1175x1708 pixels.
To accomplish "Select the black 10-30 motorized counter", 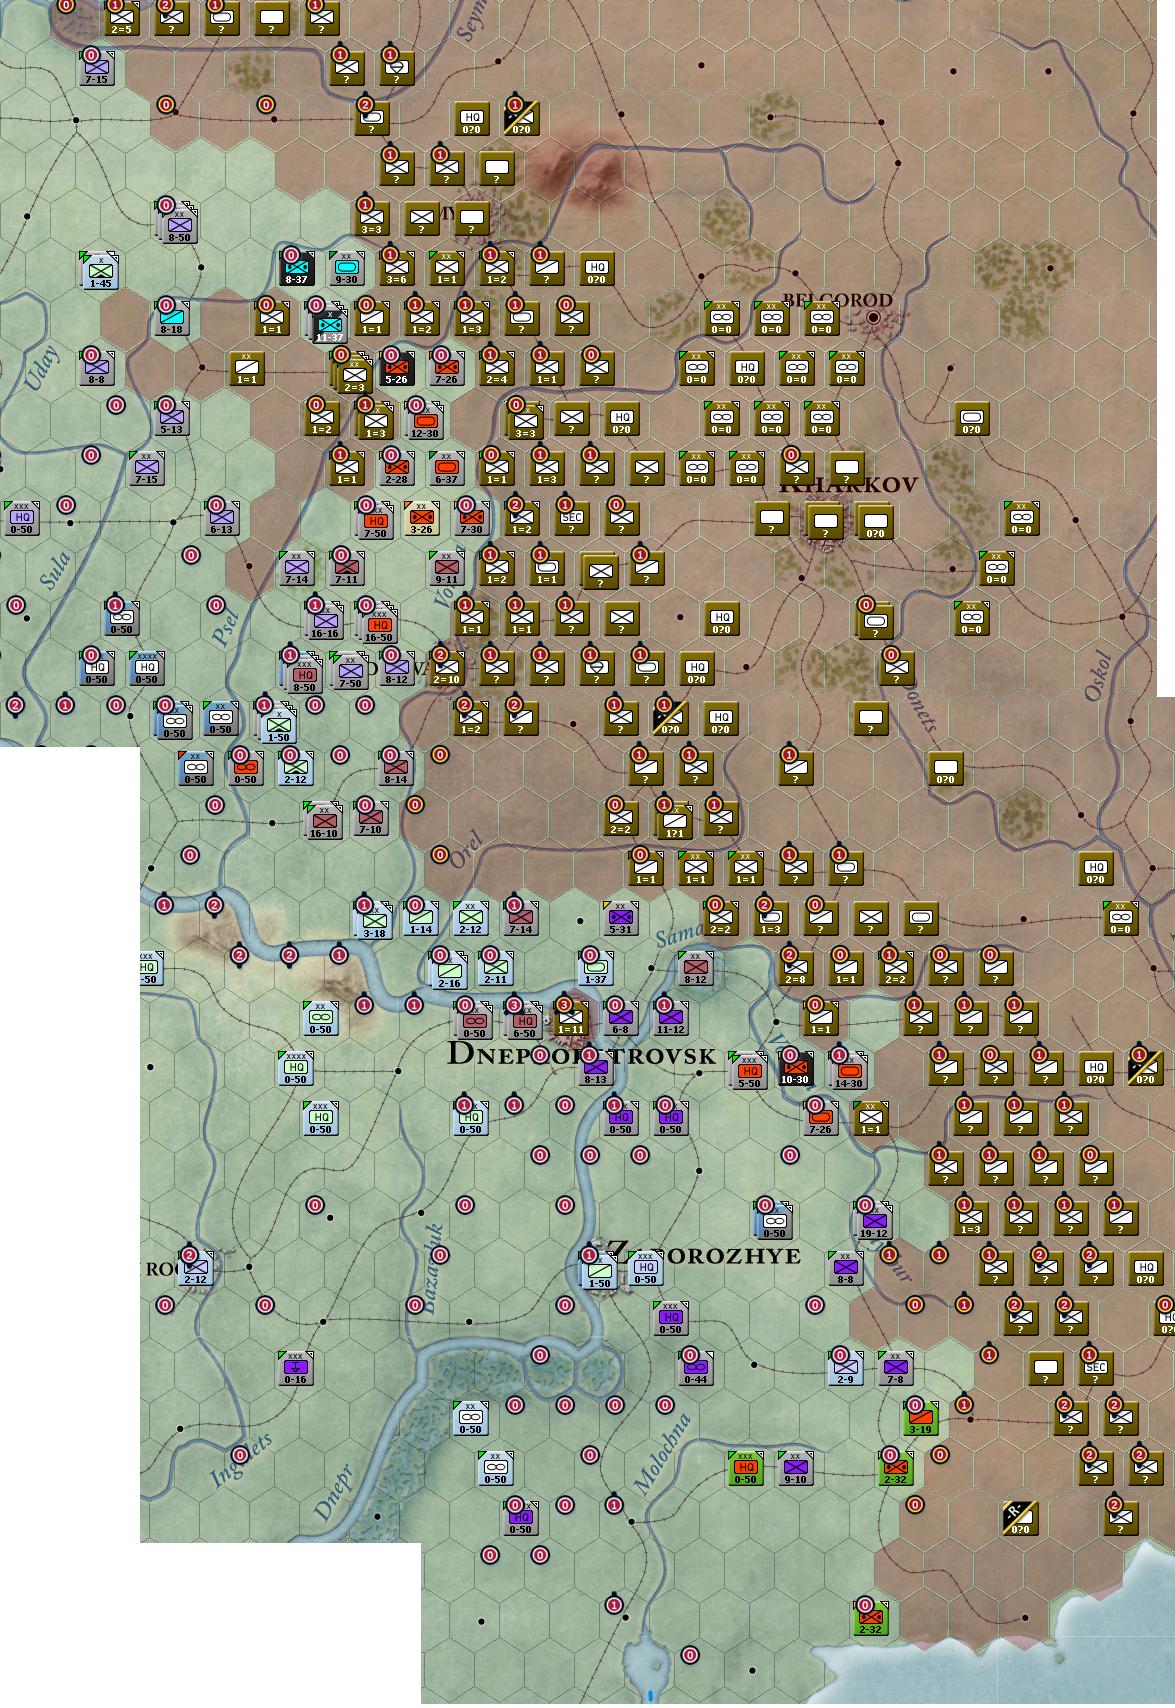I will pos(796,1068).
